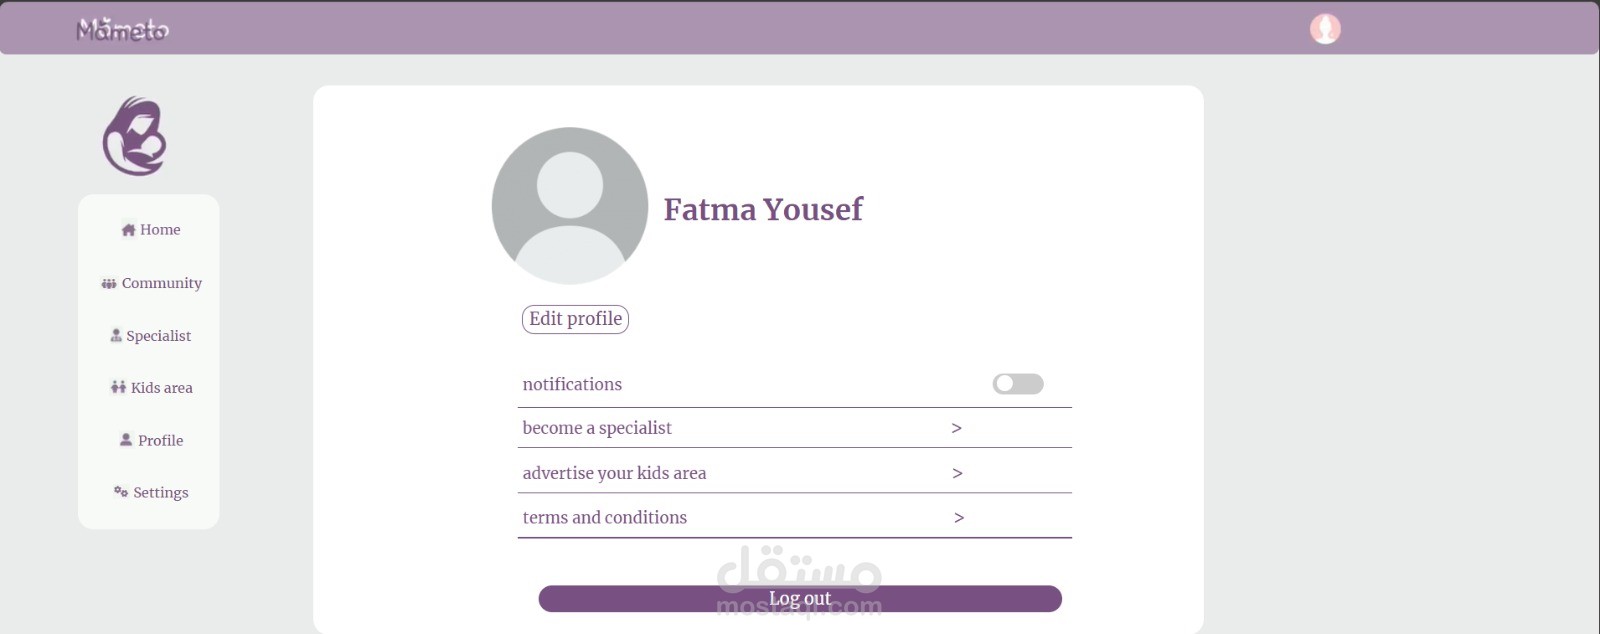This screenshot has width=1600, height=634.
Task: Click the Log out button
Action: coord(800,599)
